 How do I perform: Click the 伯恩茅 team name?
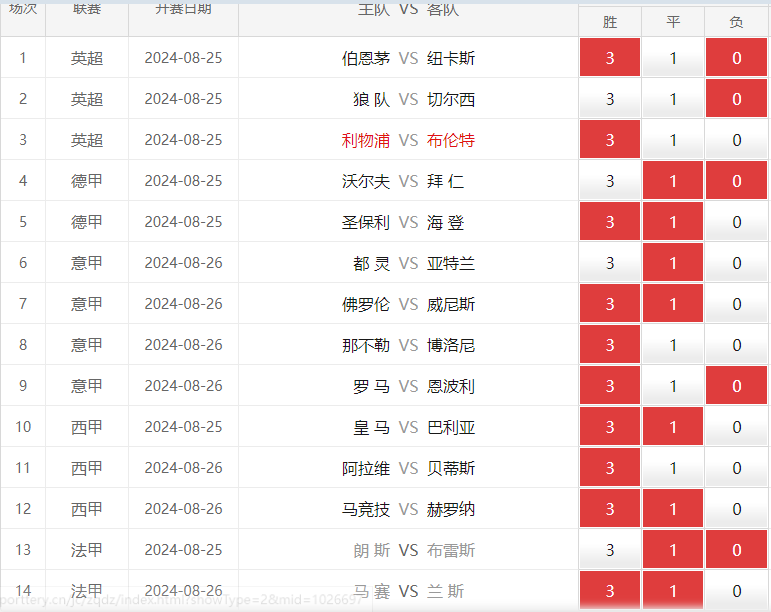[x=365, y=58]
